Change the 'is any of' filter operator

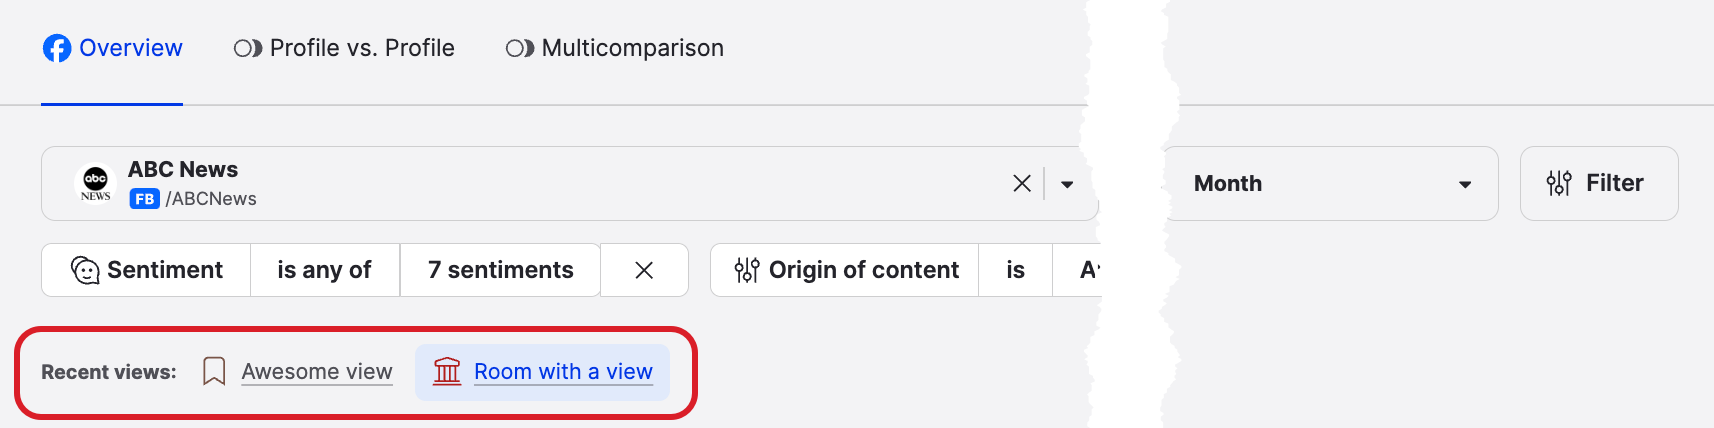point(324,270)
